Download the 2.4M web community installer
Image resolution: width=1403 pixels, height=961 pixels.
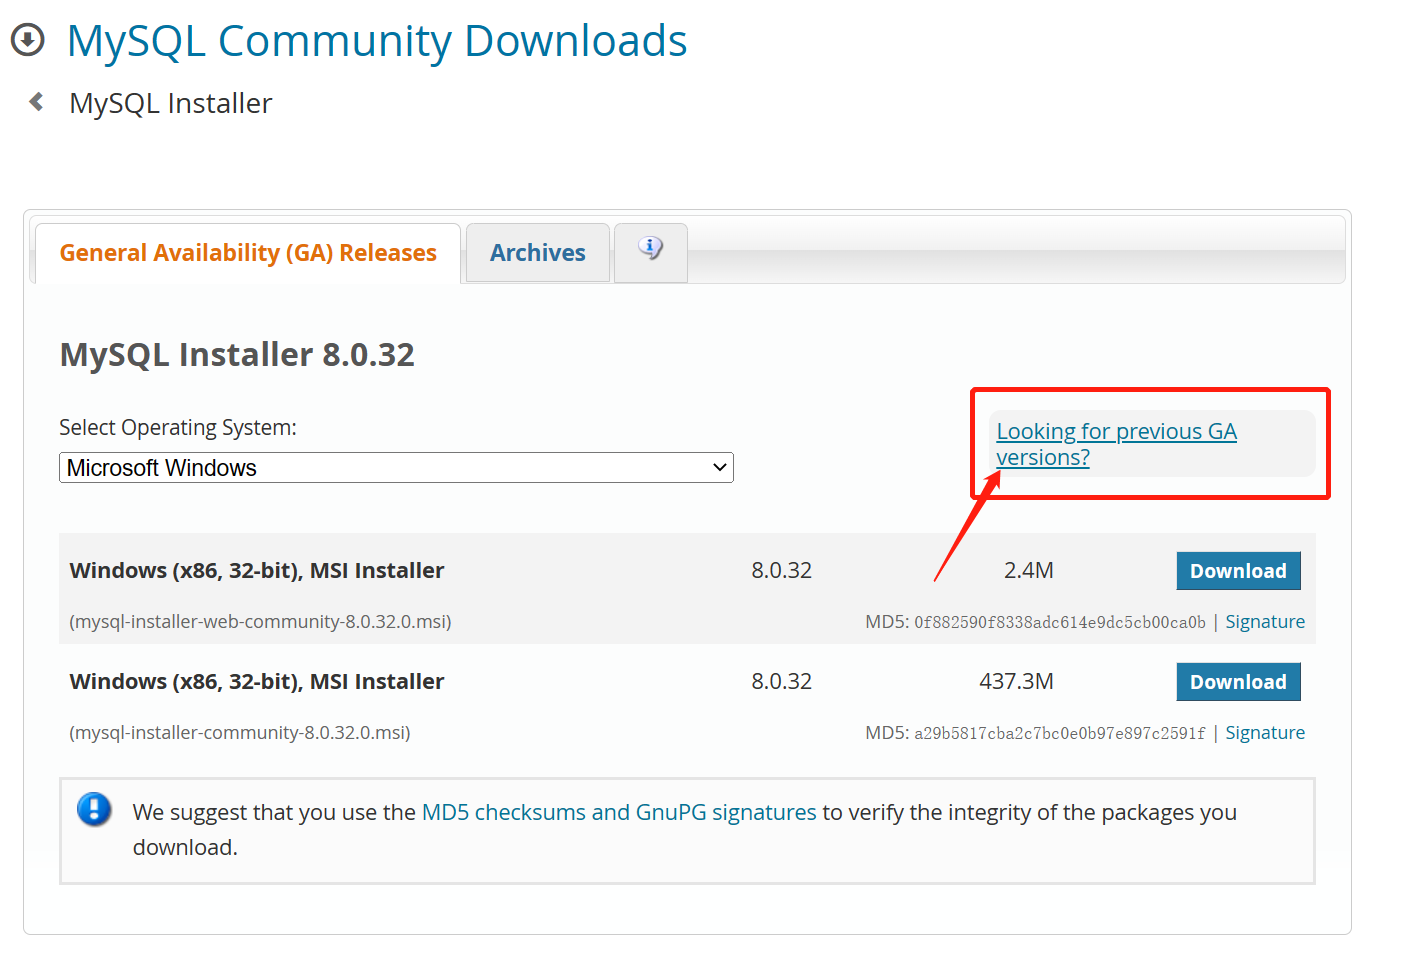pyautogui.click(x=1238, y=570)
